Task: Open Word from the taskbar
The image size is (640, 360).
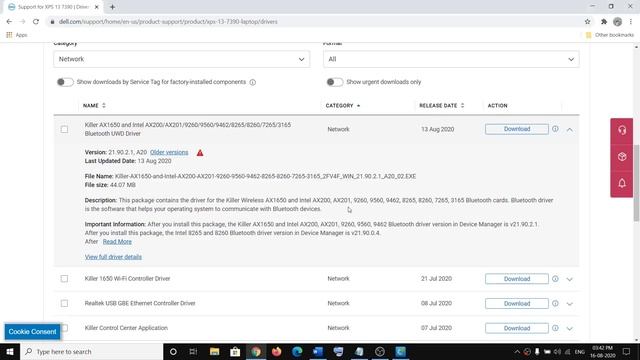Action: click(318, 351)
